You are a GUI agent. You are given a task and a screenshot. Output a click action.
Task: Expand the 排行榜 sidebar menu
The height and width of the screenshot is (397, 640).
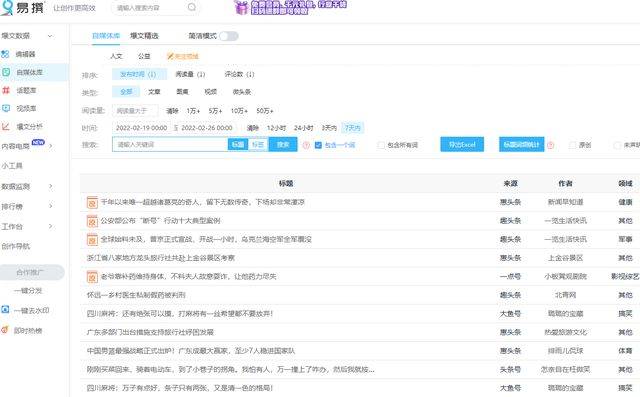(x=51, y=206)
